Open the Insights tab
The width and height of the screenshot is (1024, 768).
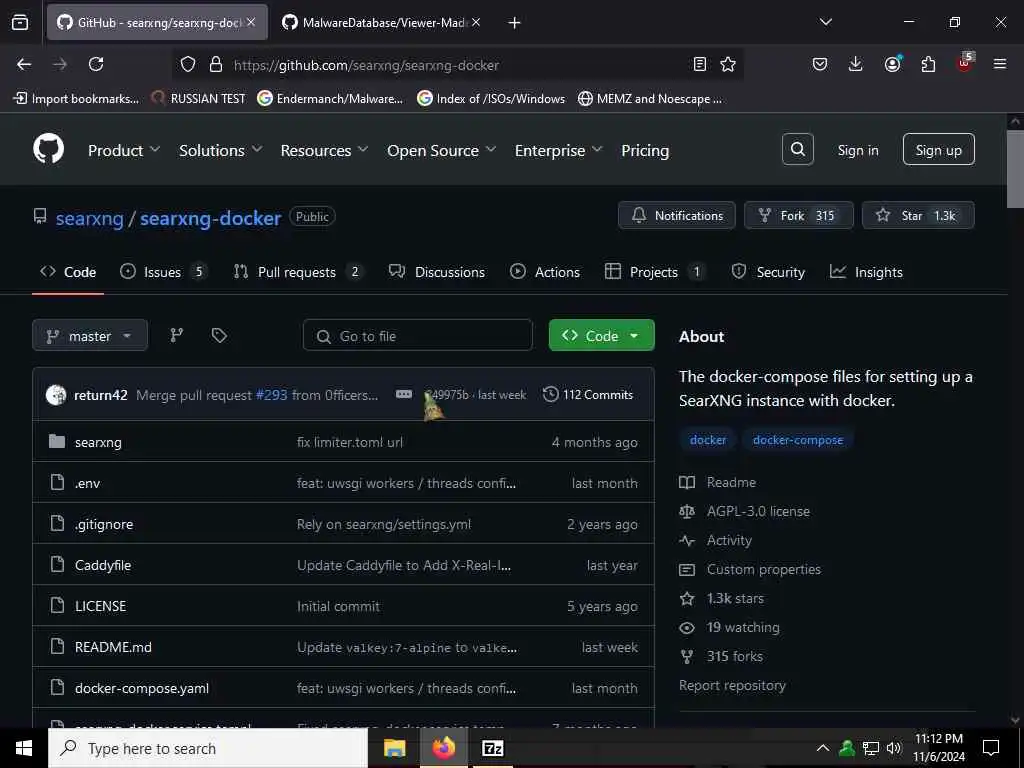point(866,272)
